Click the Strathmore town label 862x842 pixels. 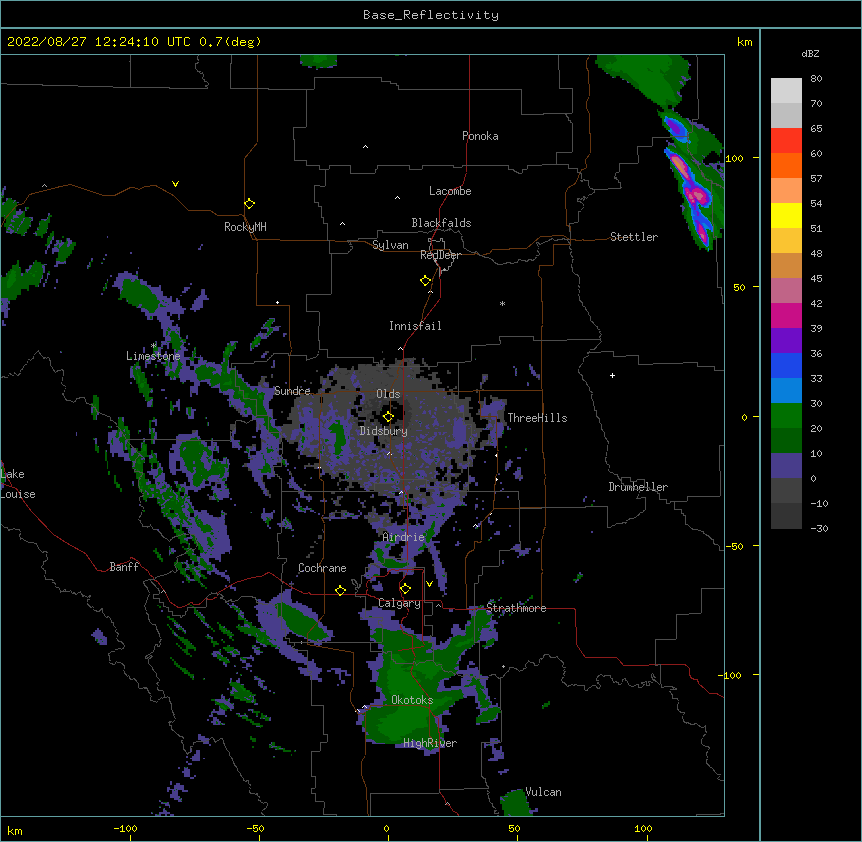coord(516,608)
